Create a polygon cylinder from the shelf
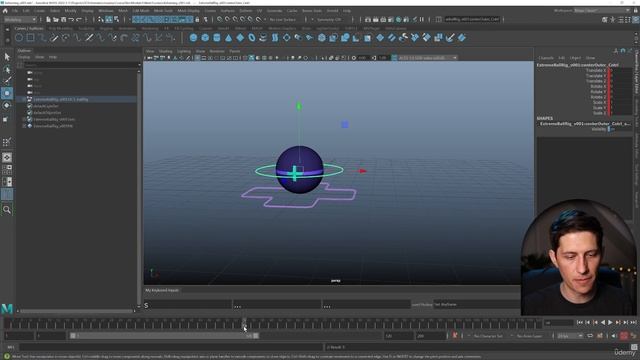The image size is (640, 360). (217, 38)
